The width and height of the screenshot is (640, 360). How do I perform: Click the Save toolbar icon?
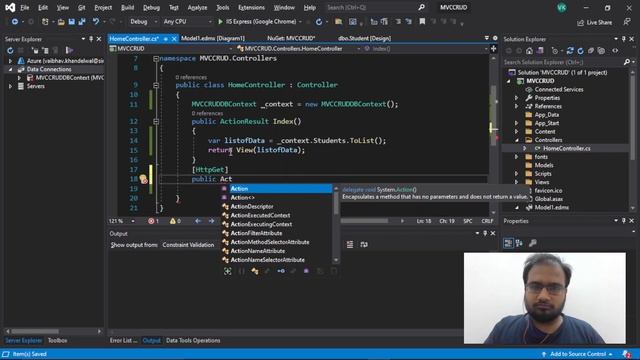coord(71,22)
